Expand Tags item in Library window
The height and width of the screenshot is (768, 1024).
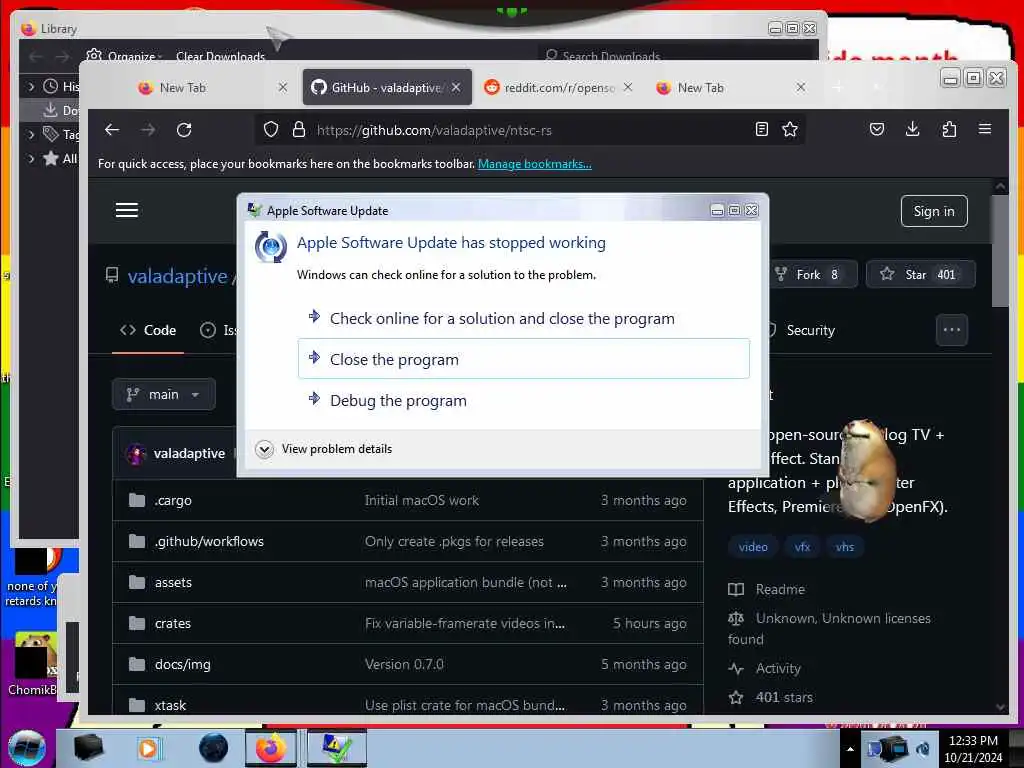pos(31,135)
